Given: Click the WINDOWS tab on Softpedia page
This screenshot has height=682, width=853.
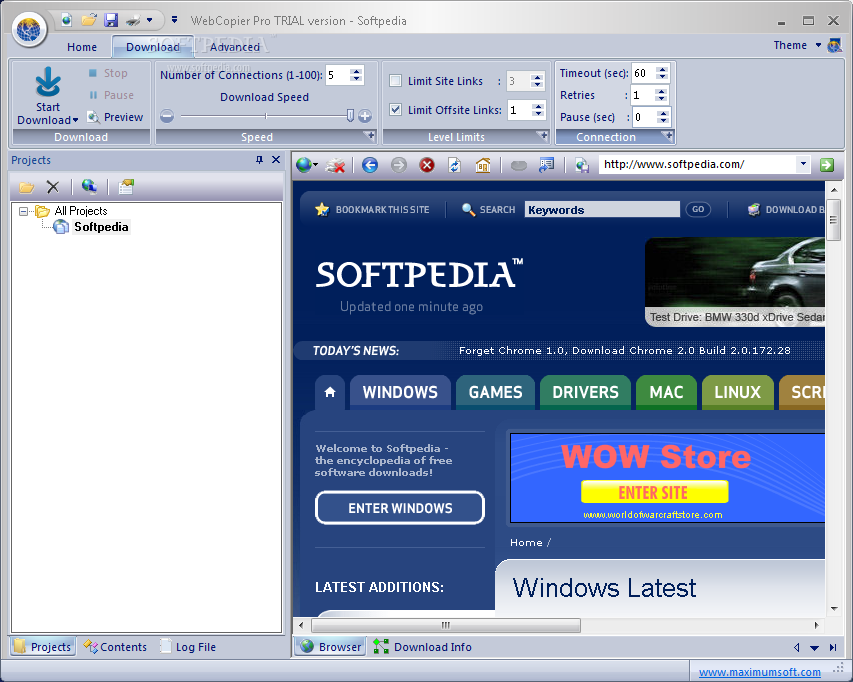Looking at the screenshot, I should coord(400,392).
